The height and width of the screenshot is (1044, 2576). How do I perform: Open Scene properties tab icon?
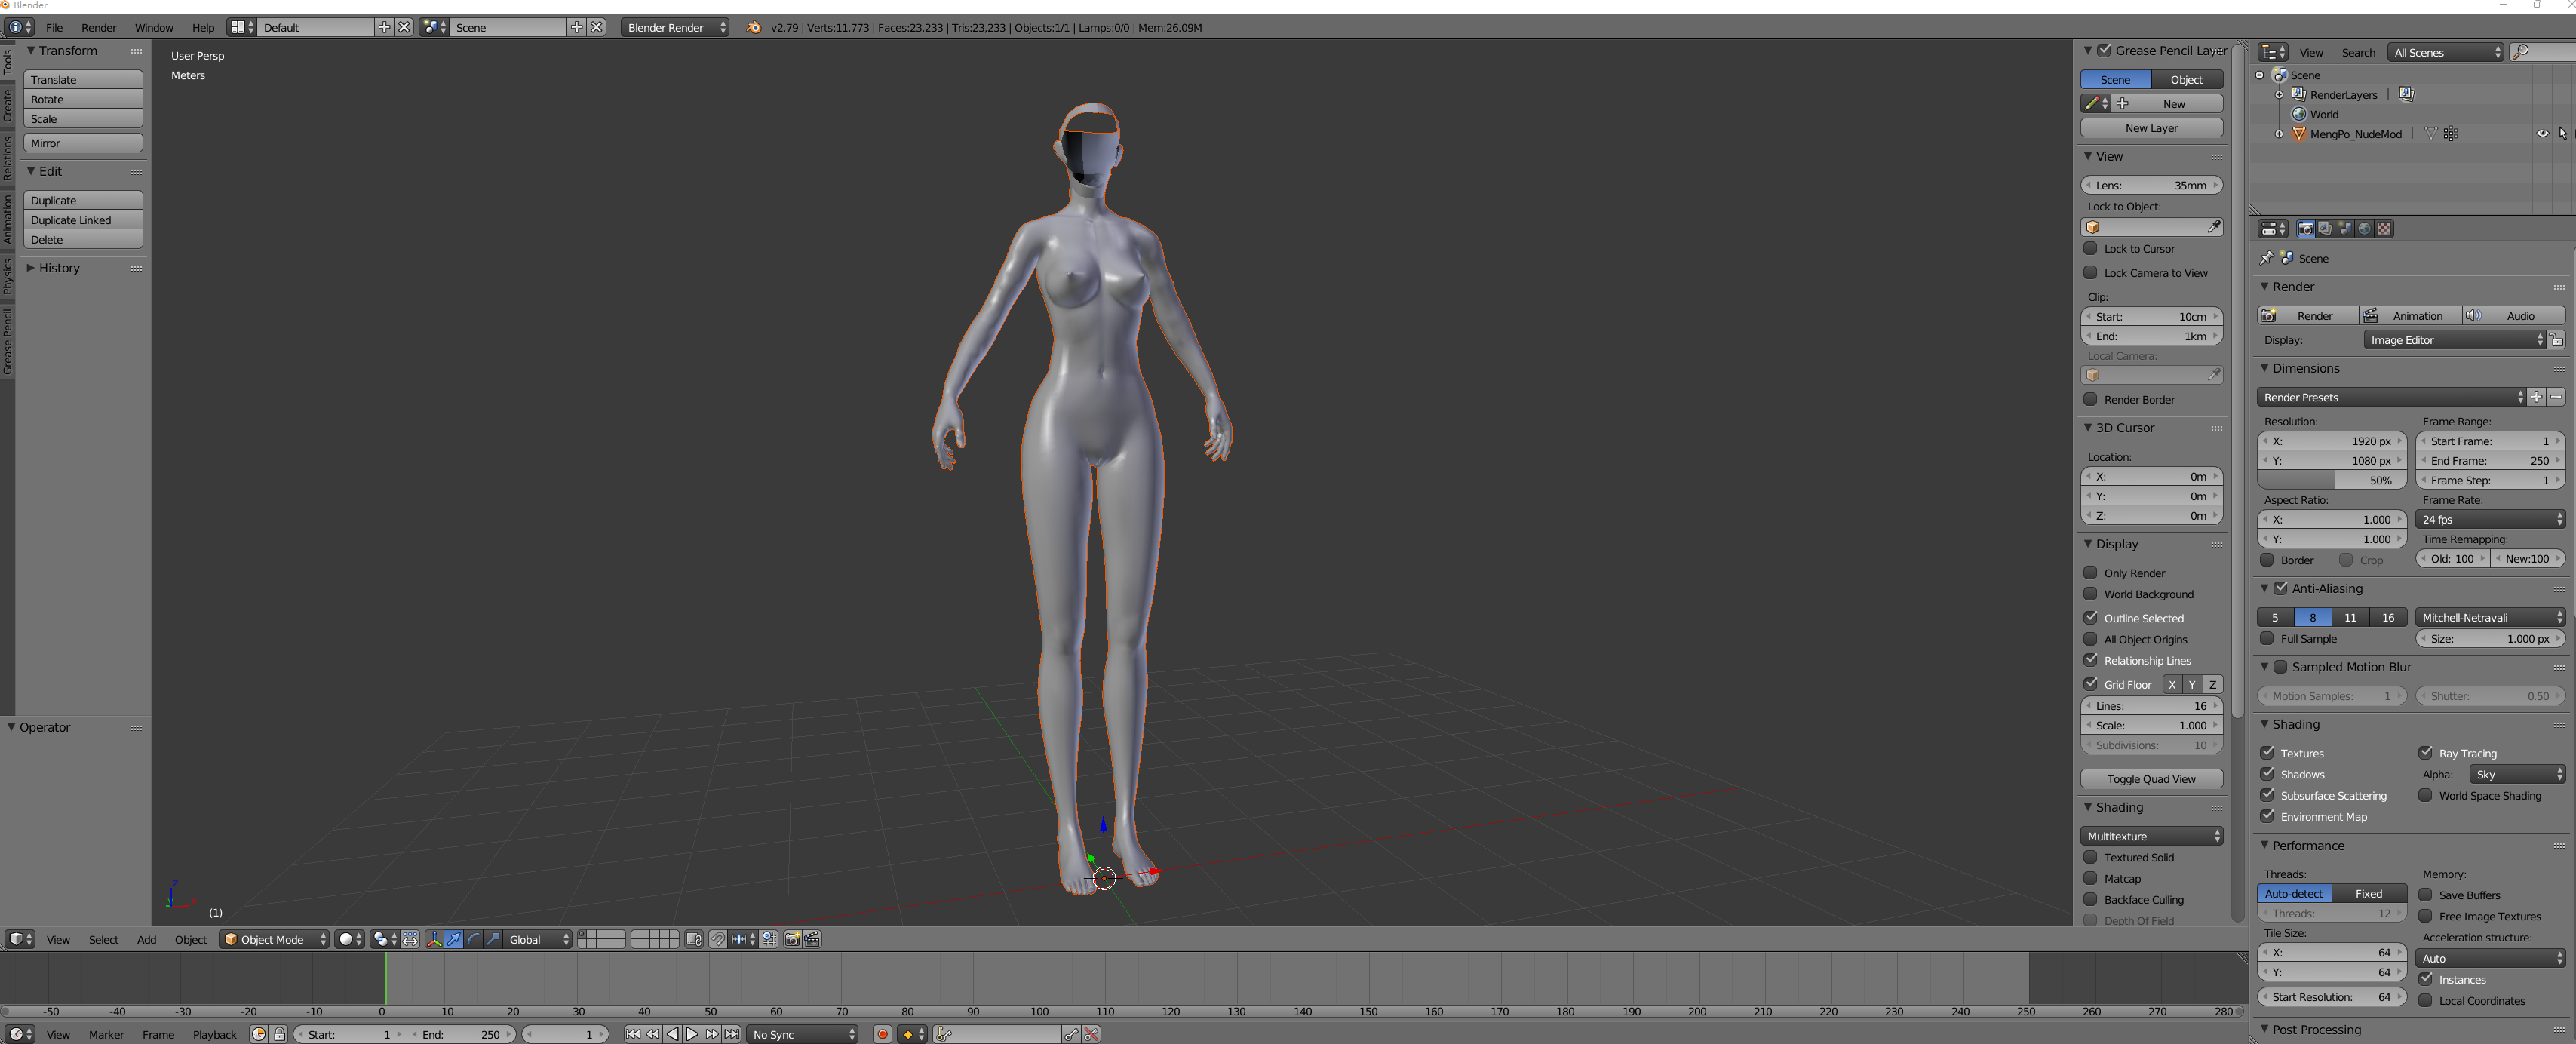click(x=2345, y=229)
